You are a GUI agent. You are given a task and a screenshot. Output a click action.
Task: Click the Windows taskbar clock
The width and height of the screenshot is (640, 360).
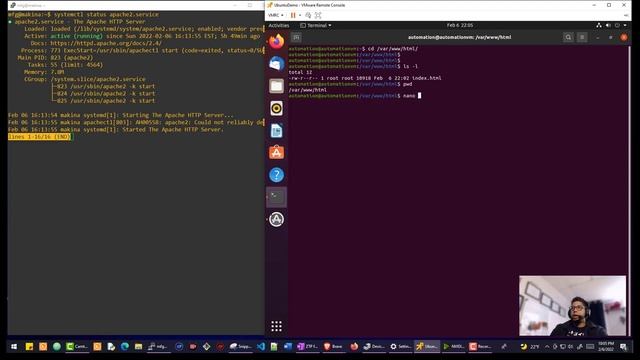pyautogui.click(x=606, y=347)
